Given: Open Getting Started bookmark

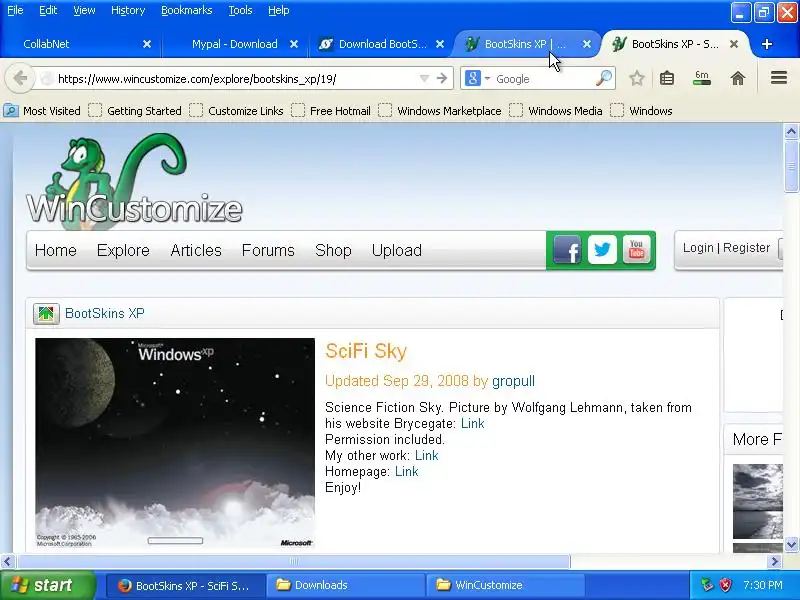Looking at the screenshot, I should click(135, 111).
